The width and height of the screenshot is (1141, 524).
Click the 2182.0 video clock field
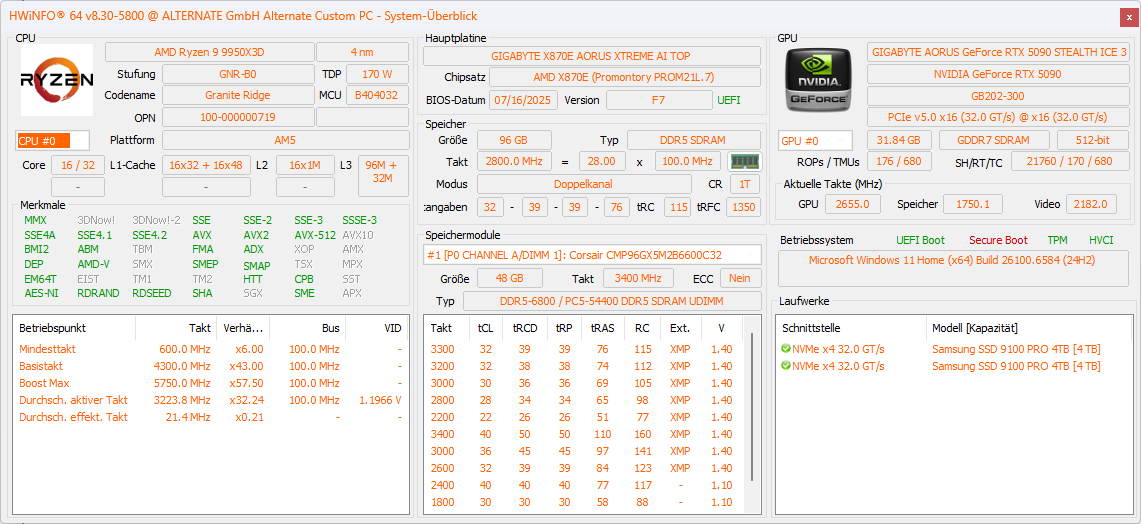coord(1091,205)
